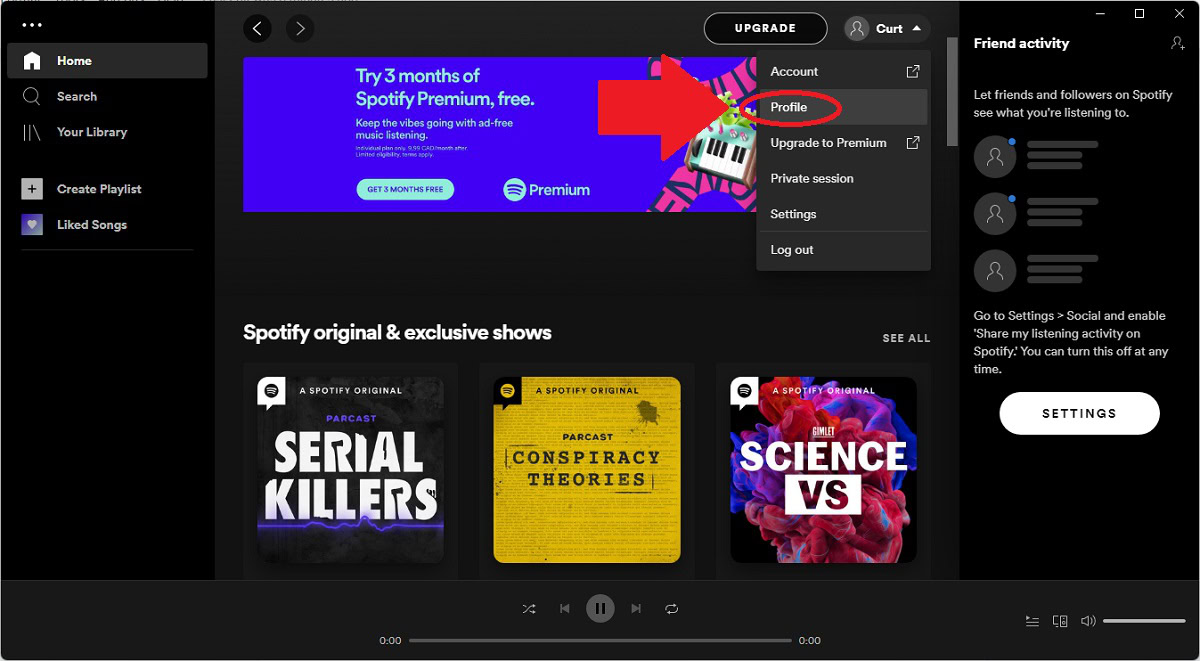Open the Science Vs podcast

click(823, 470)
